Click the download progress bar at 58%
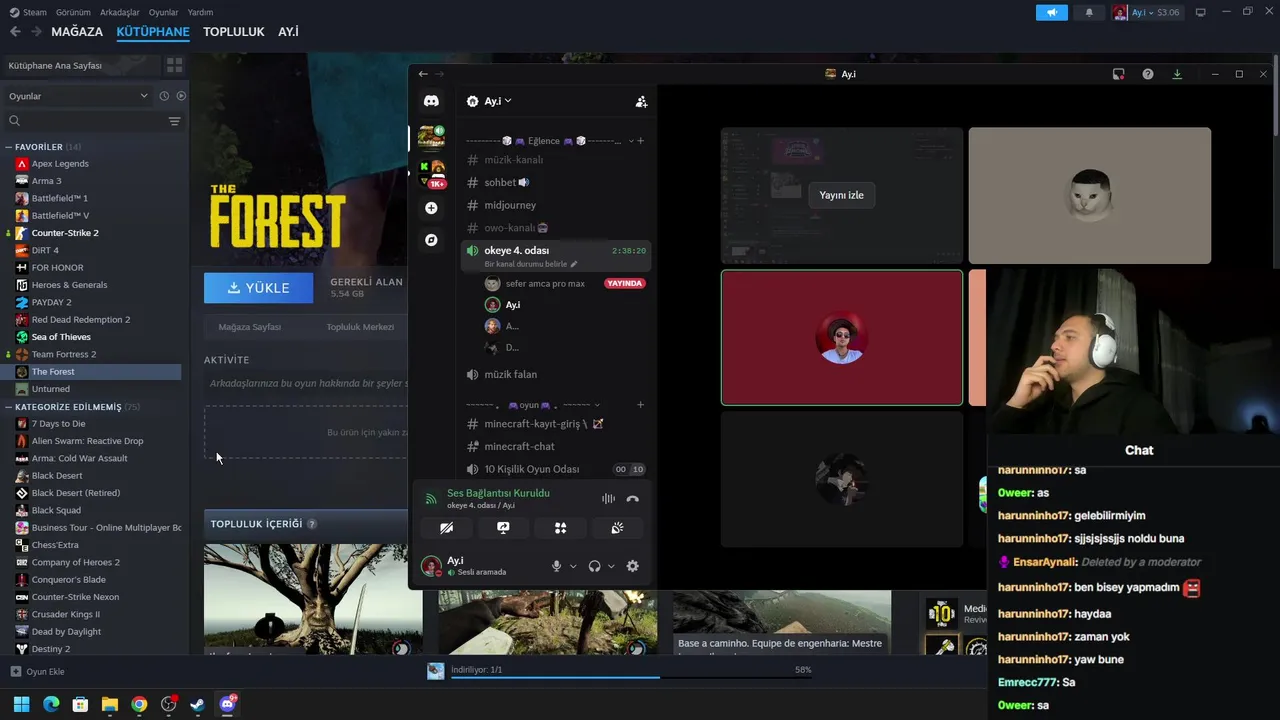Screen dimensions: 1280x720 [x=631, y=677]
